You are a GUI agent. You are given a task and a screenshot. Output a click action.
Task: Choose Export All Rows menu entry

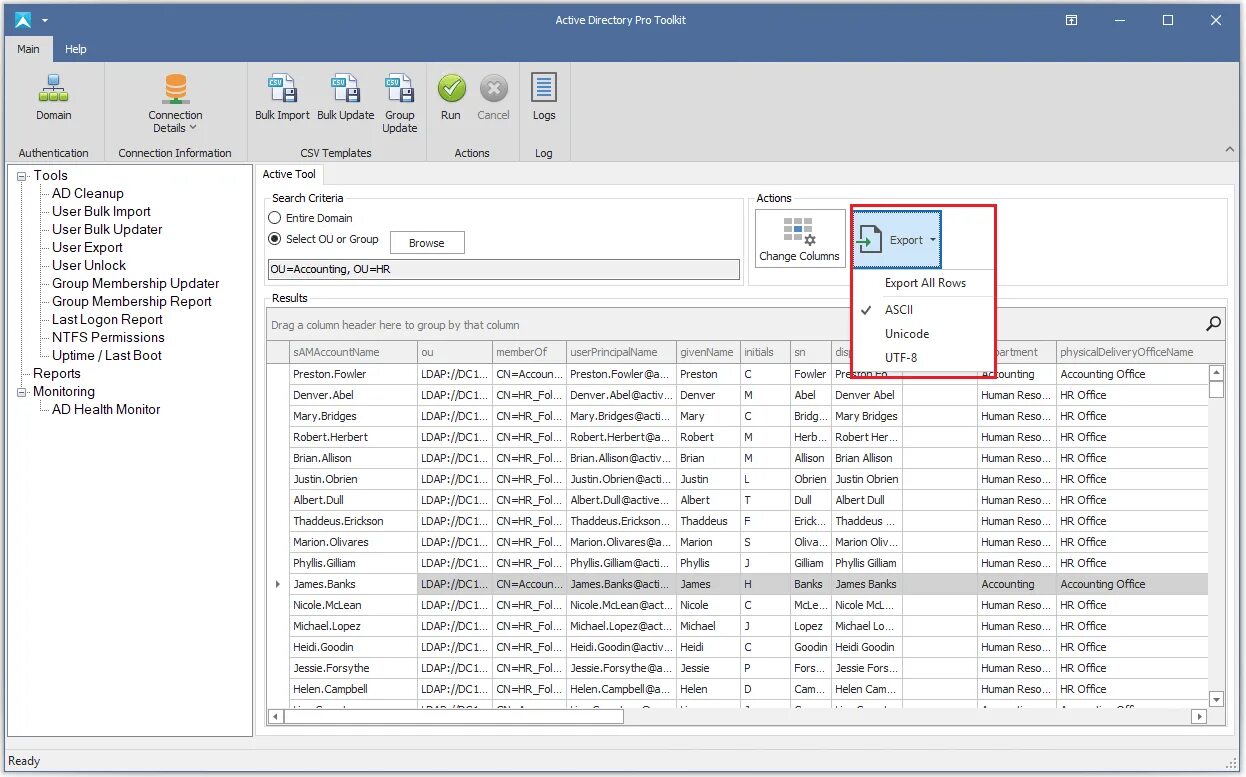click(925, 283)
